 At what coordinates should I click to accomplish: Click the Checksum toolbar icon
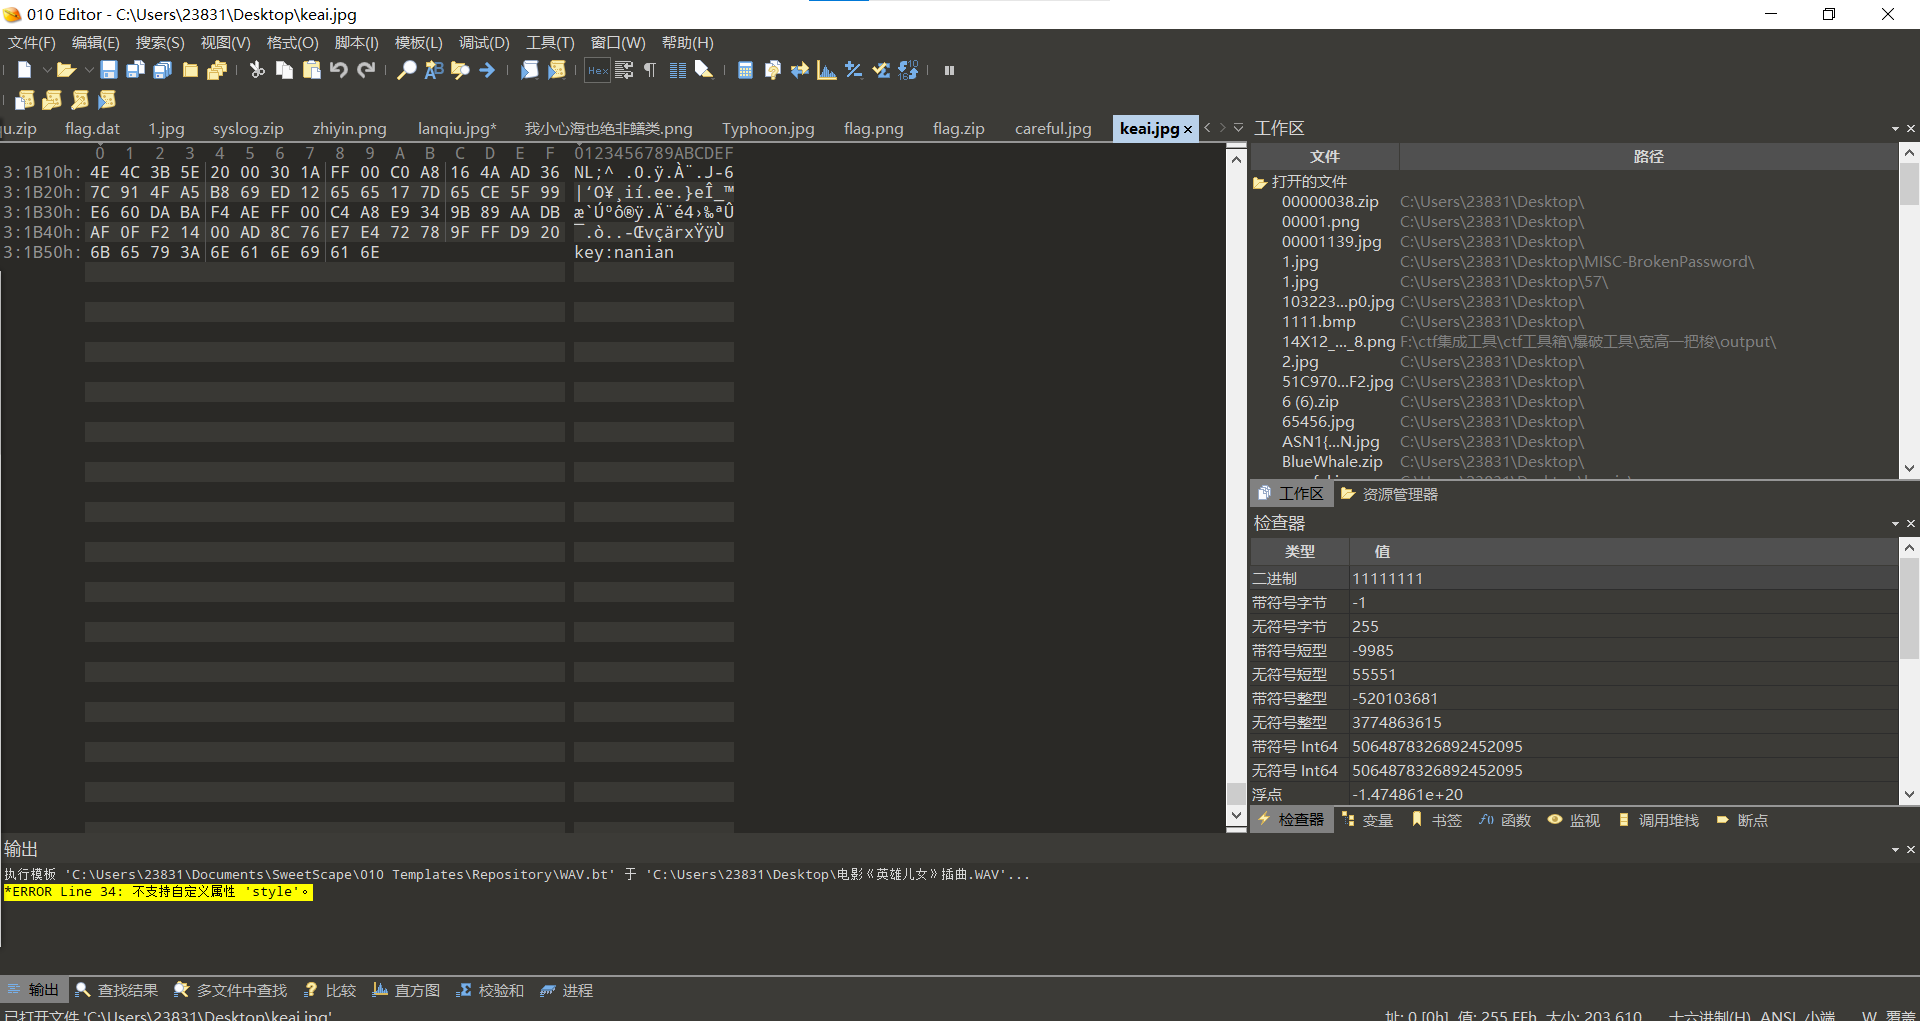point(881,70)
